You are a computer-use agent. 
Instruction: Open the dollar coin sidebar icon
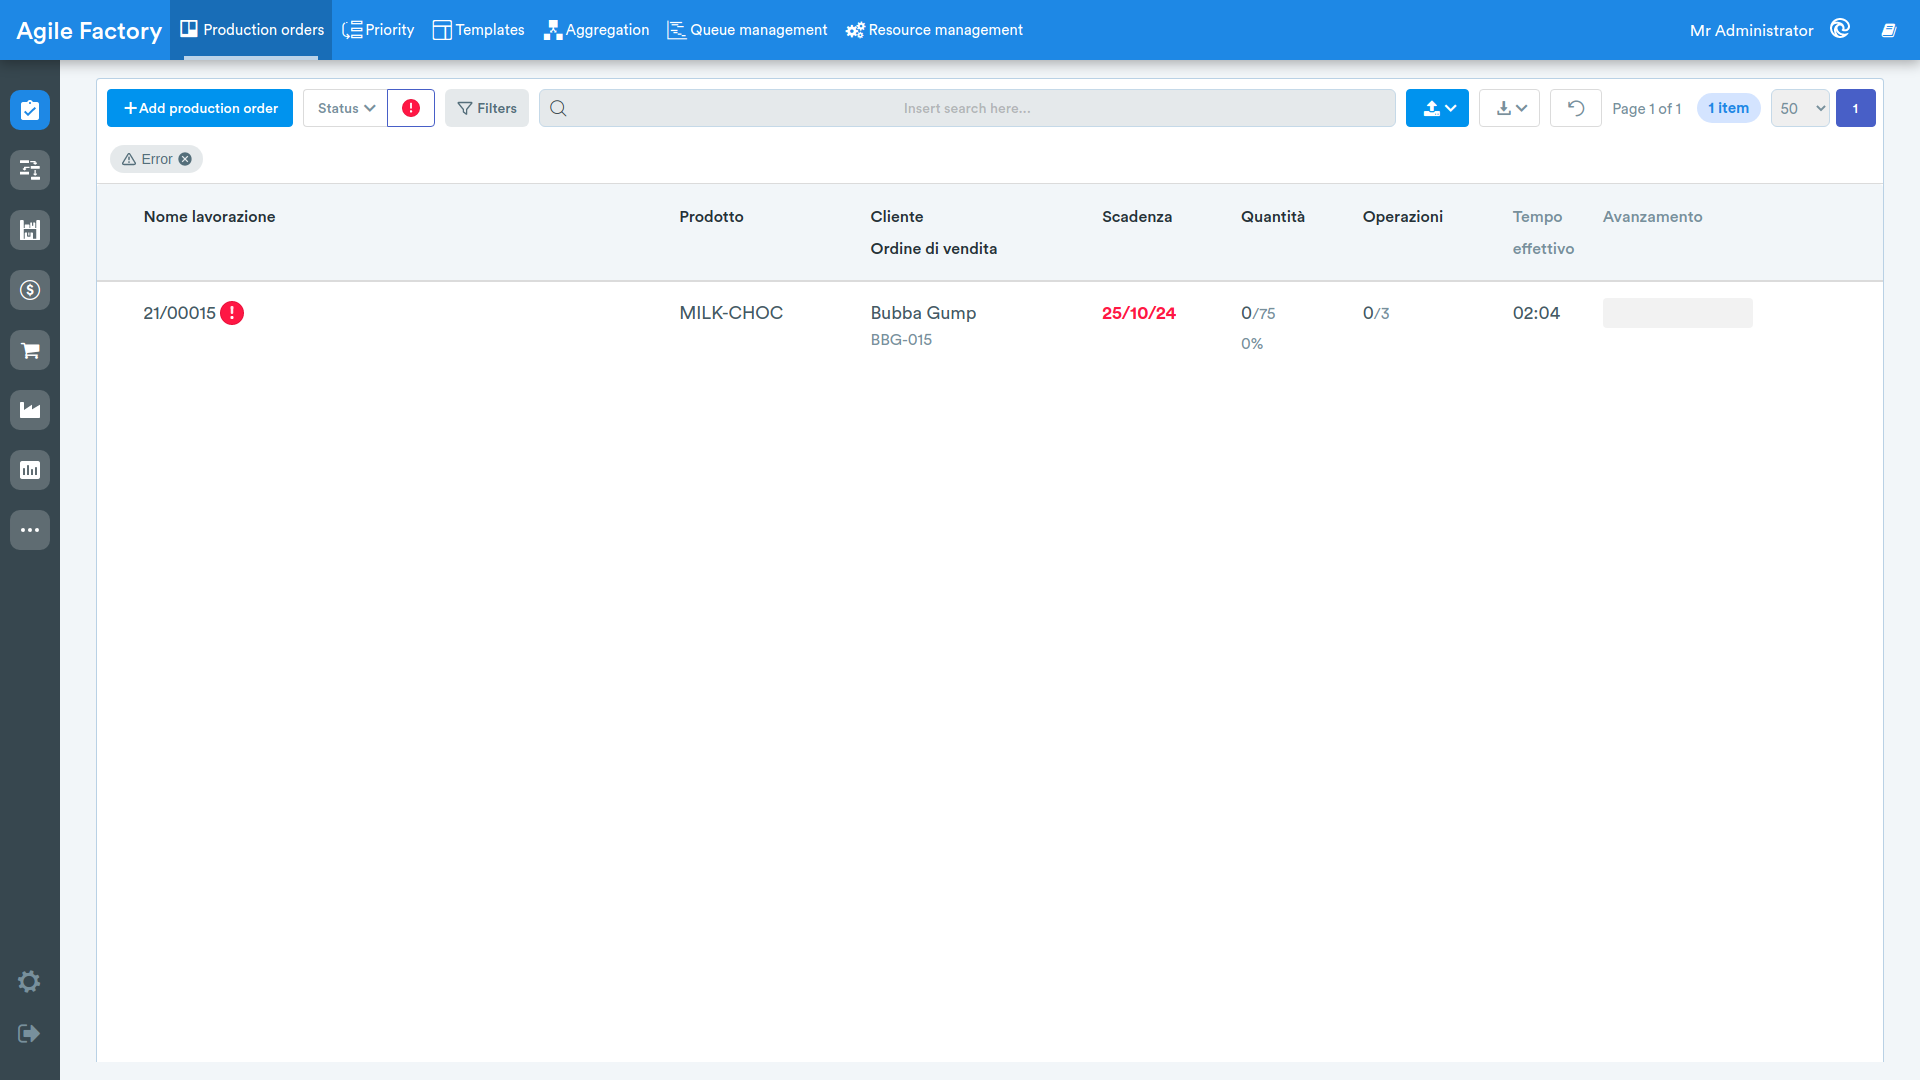click(x=30, y=290)
